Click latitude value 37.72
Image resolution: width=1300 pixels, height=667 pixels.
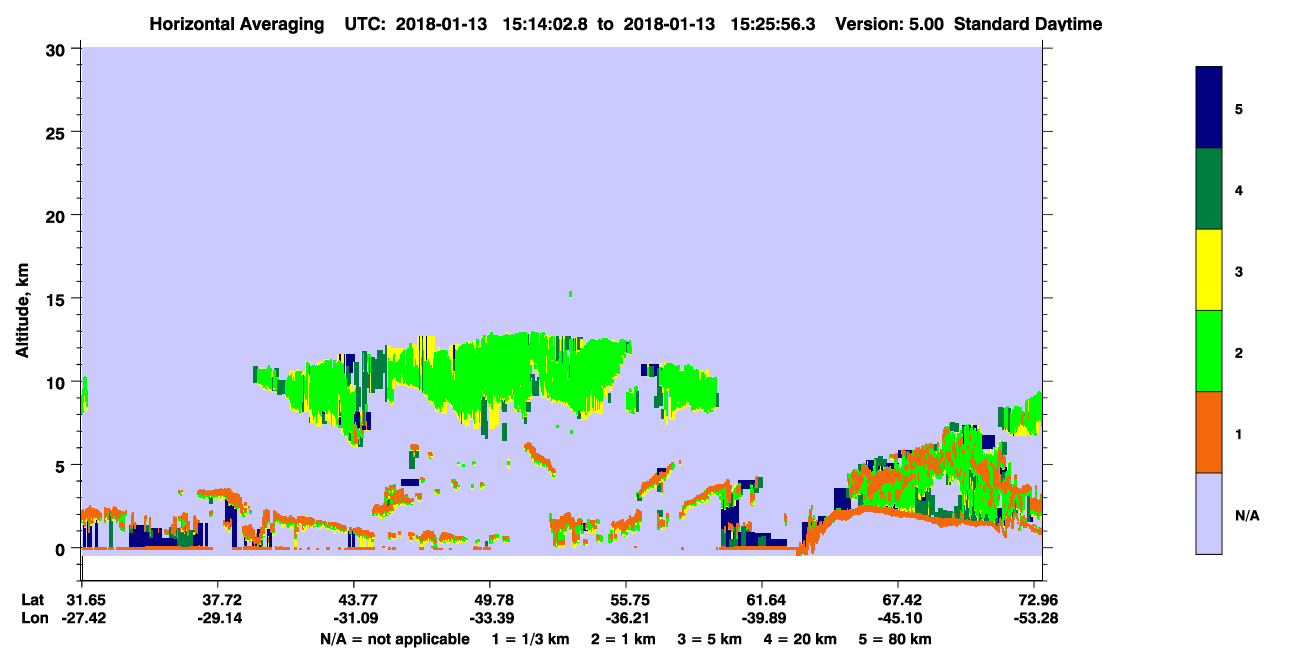coord(218,600)
